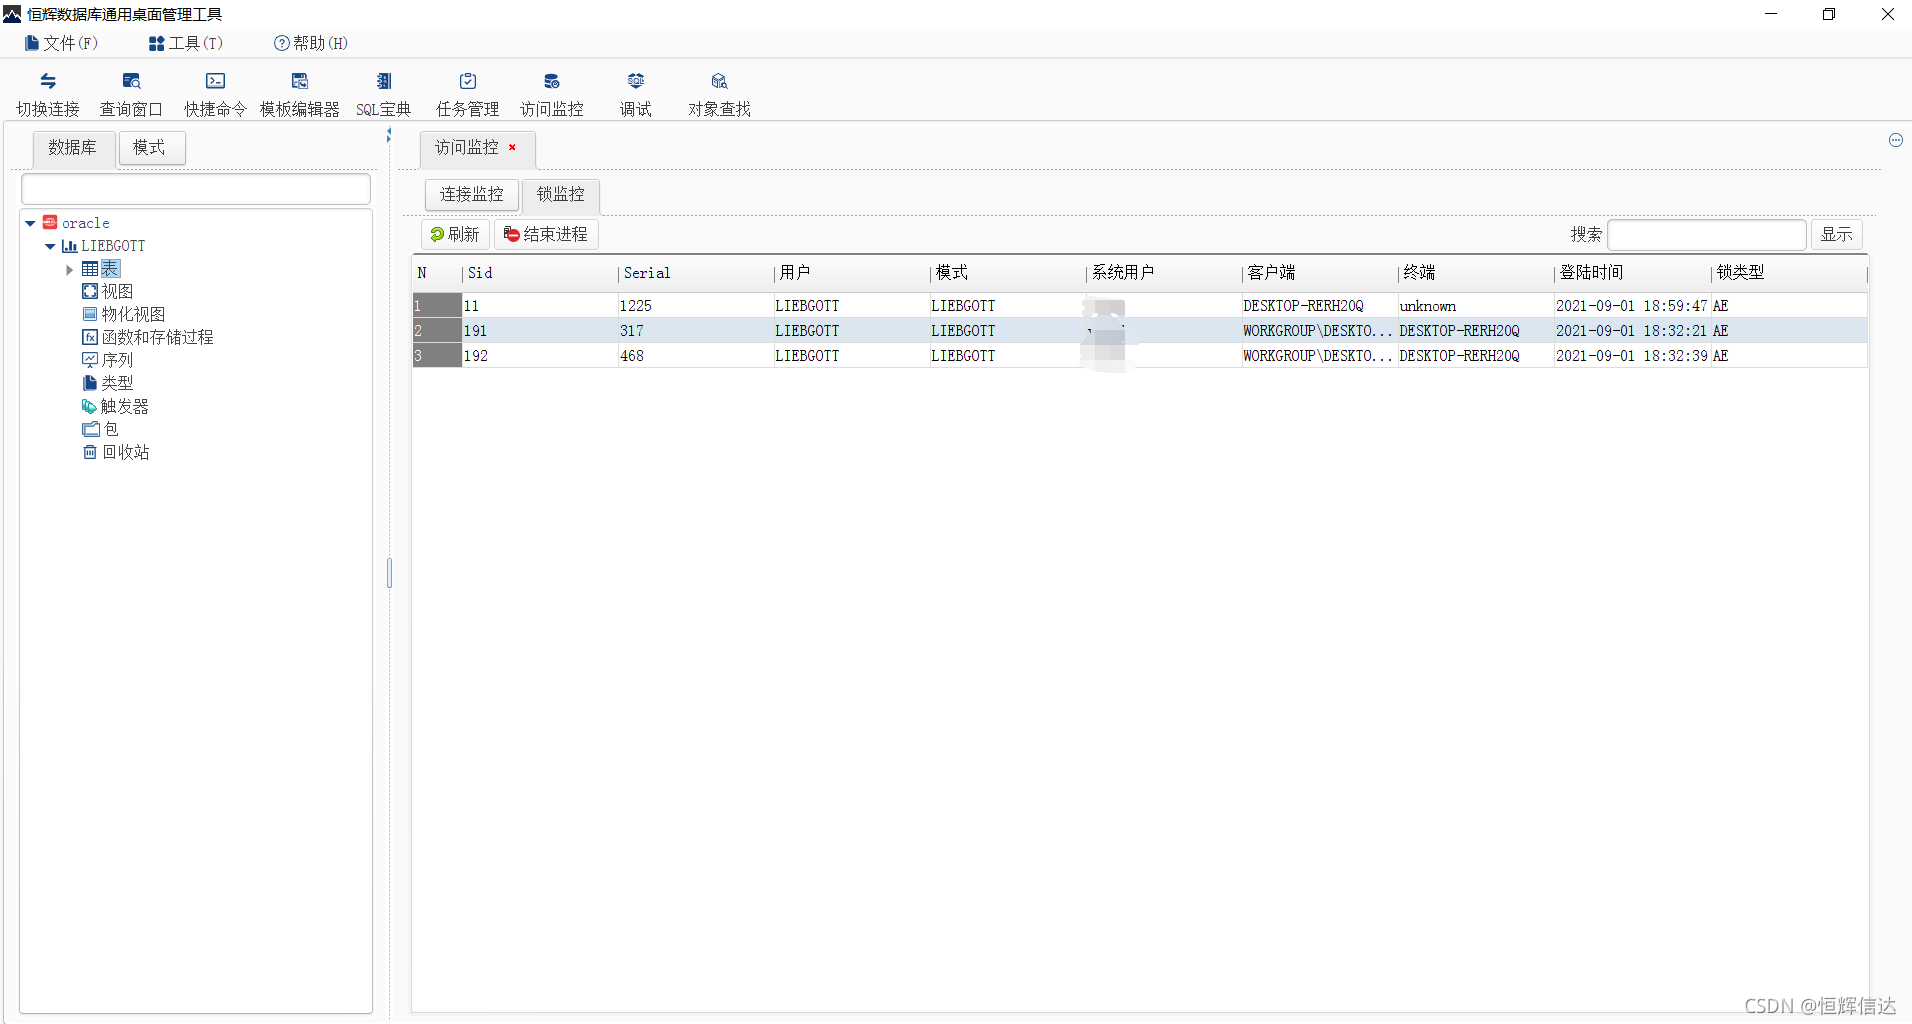The height and width of the screenshot is (1024, 1912).
Task: Start the 调试 debug tool
Action: click(635, 95)
